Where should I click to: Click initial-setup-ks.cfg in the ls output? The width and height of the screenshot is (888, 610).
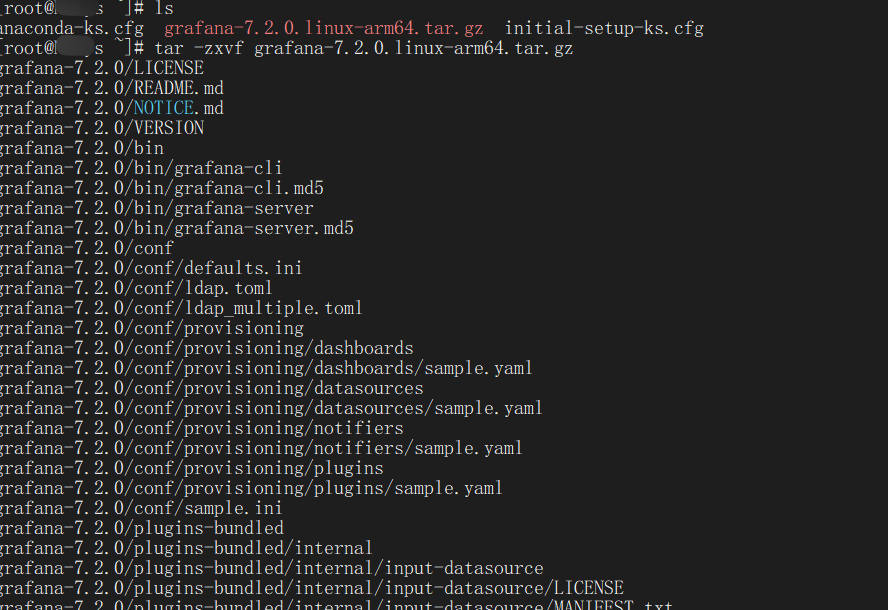coord(604,28)
